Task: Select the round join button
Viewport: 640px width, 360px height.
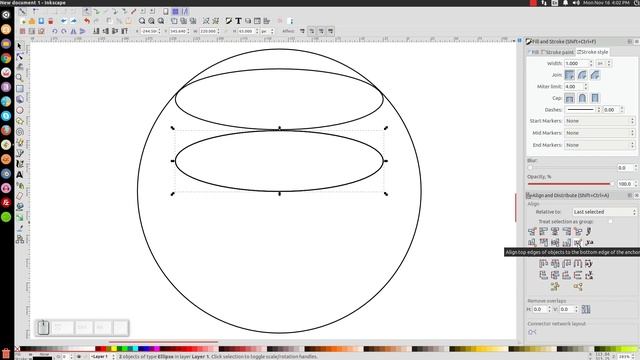Action: click(x=582, y=75)
